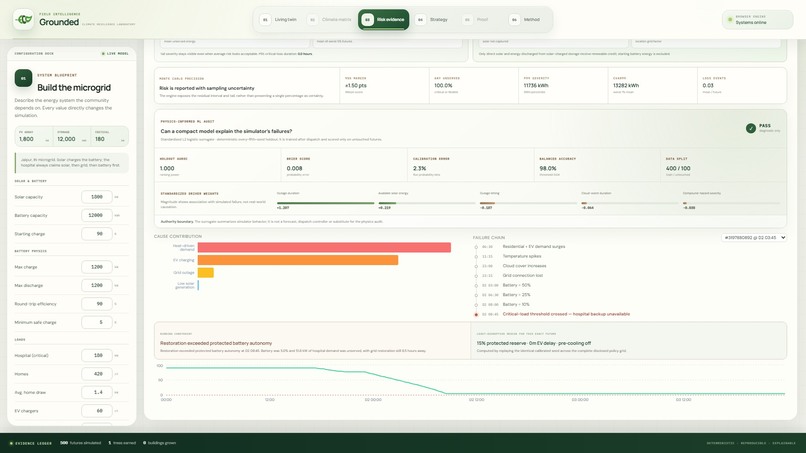
Task: Click the ±1.50 pts margin value
Action: 356,85
